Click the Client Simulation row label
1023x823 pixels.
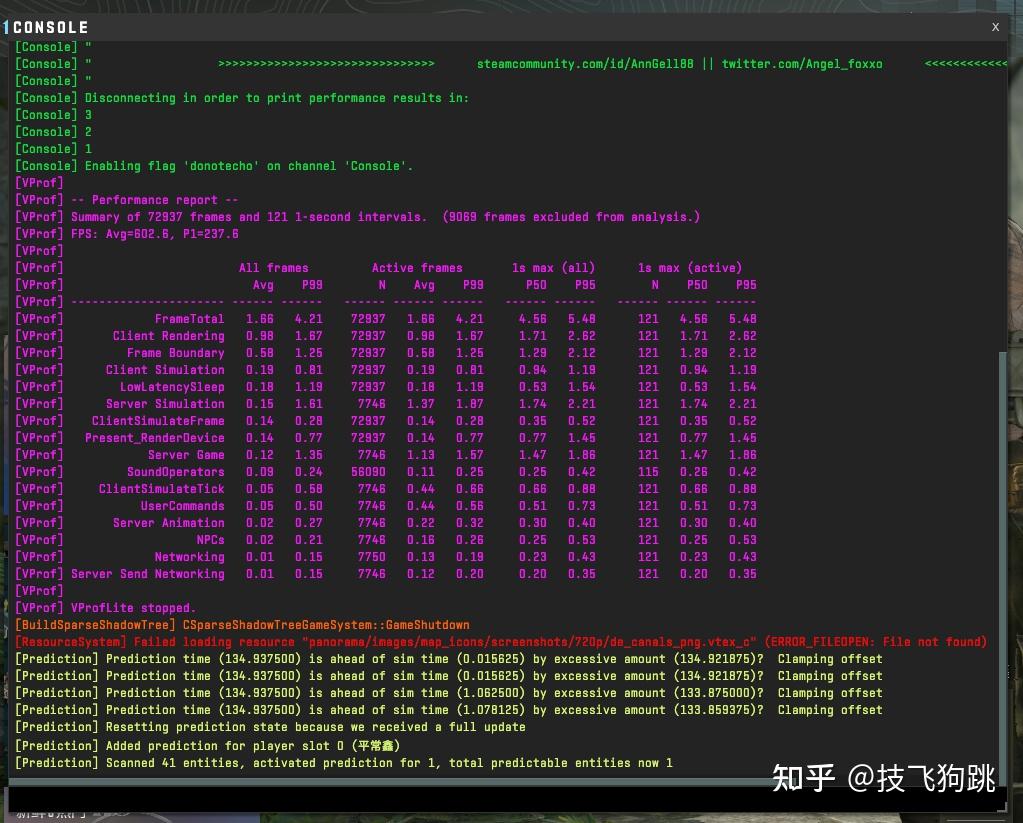[x=165, y=369]
